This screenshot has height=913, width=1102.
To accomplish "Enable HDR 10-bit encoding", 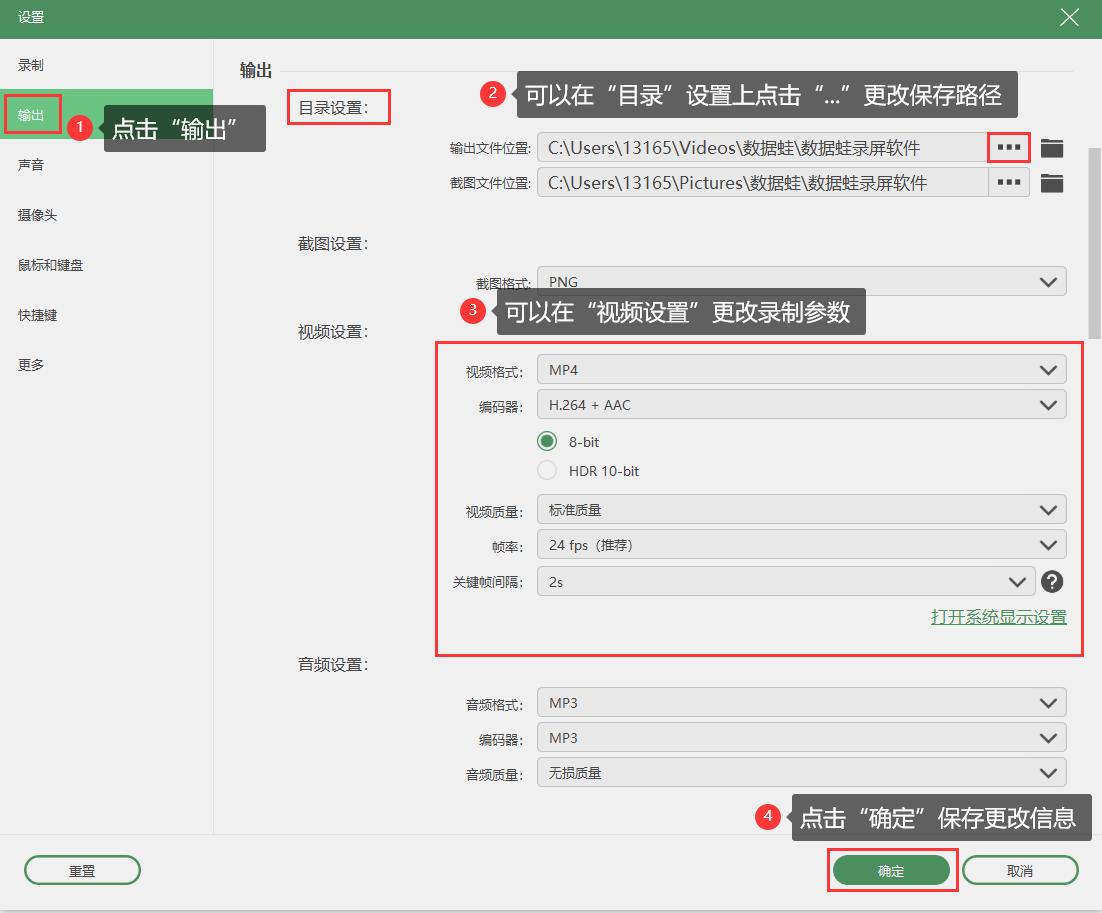I will click(x=549, y=470).
